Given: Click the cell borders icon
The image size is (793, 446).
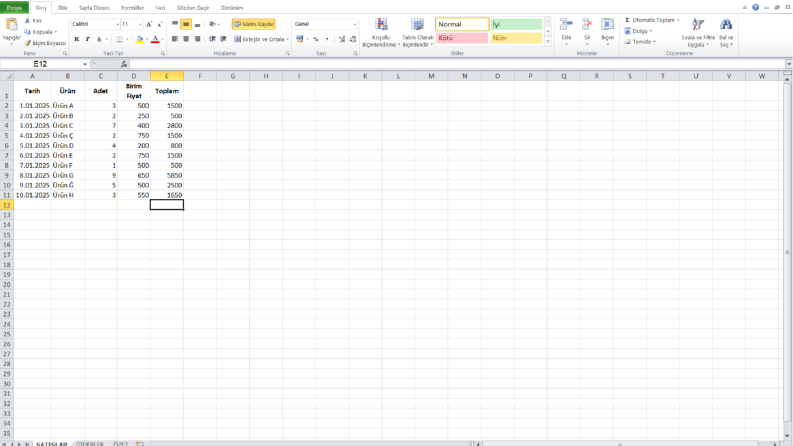Looking at the screenshot, I should click(x=119, y=39).
